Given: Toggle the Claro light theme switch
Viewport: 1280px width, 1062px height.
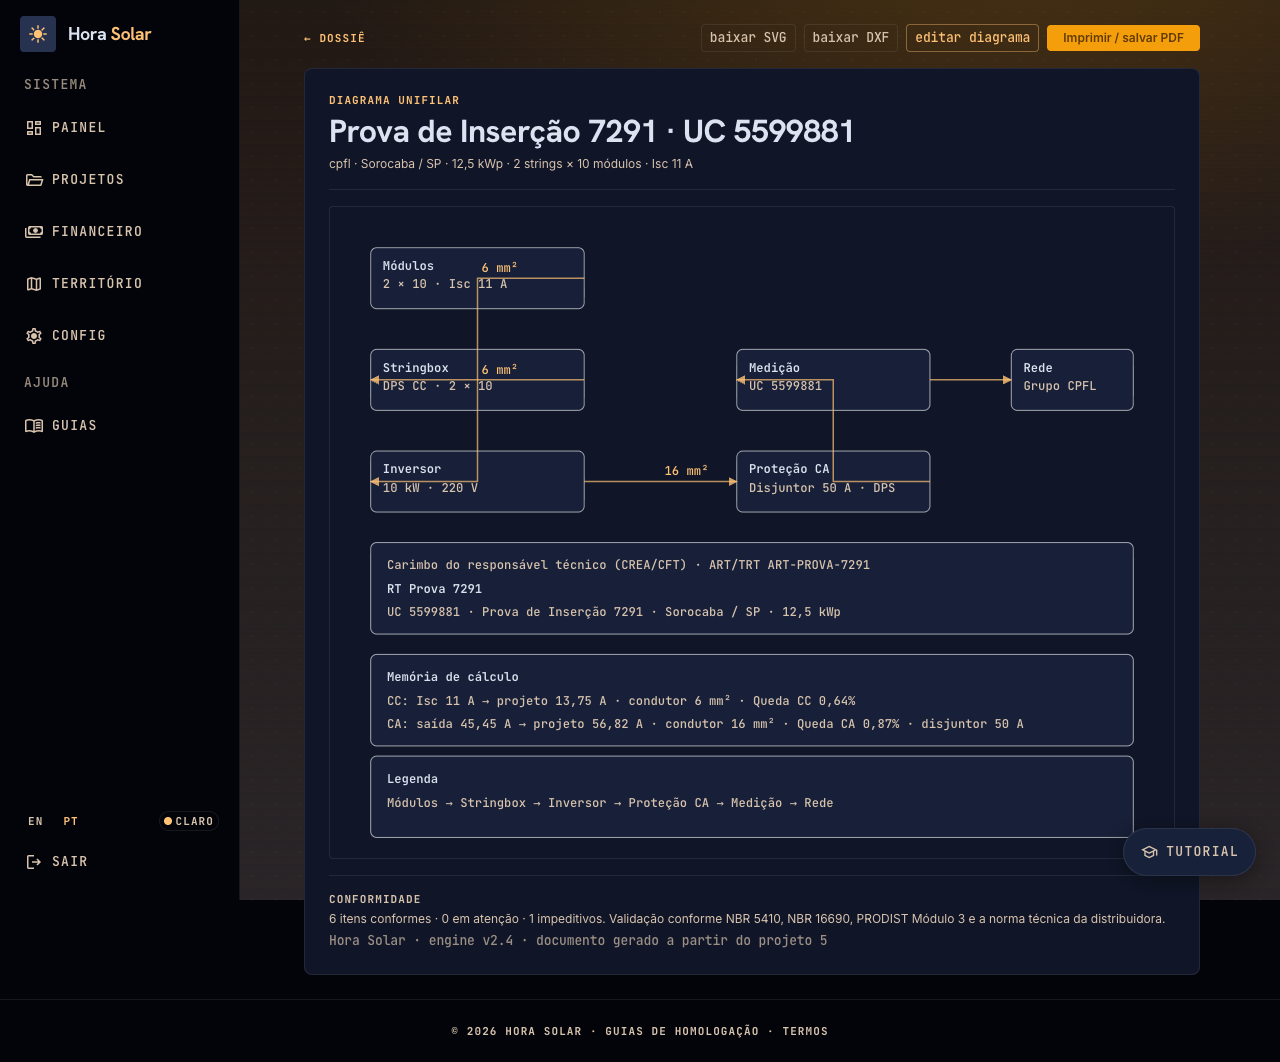Looking at the screenshot, I should (x=189, y=822).
